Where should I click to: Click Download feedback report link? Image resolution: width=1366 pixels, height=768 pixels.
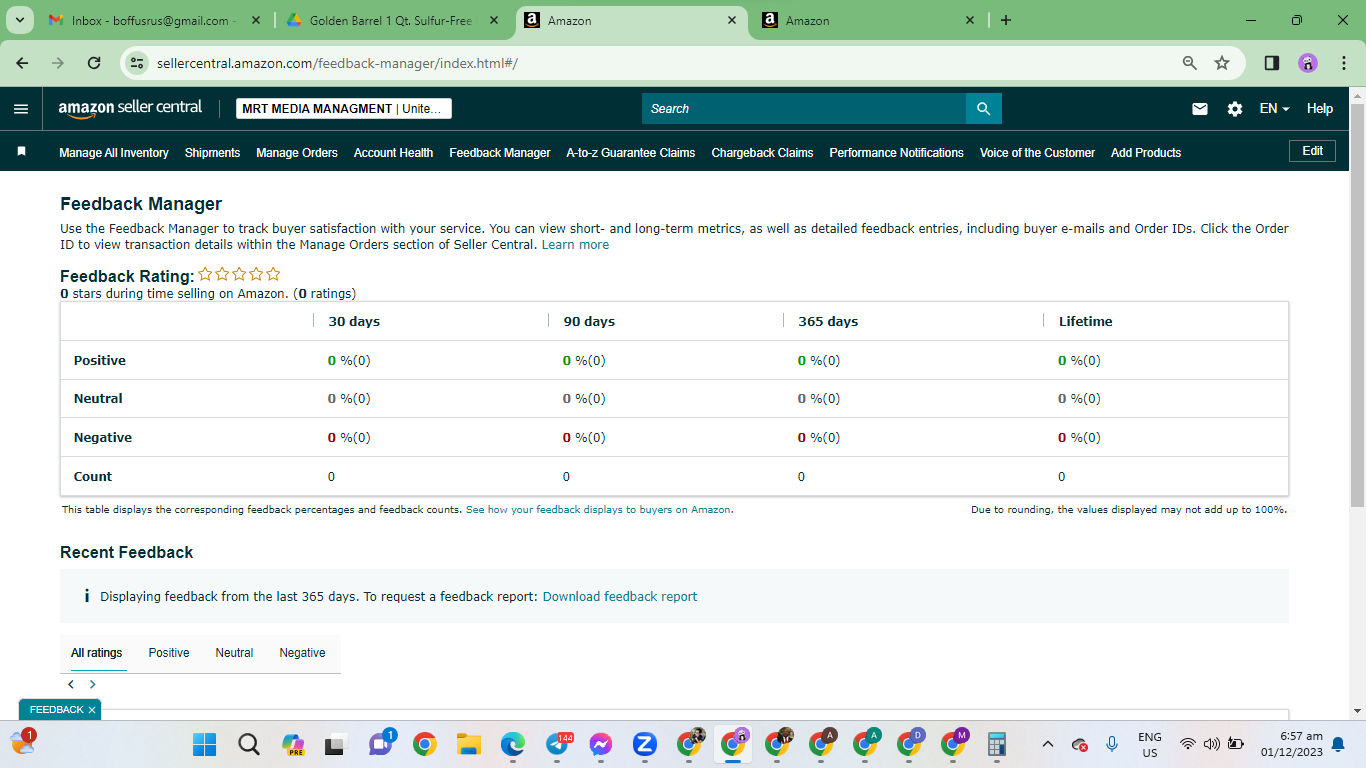click(x=620, y=597)
